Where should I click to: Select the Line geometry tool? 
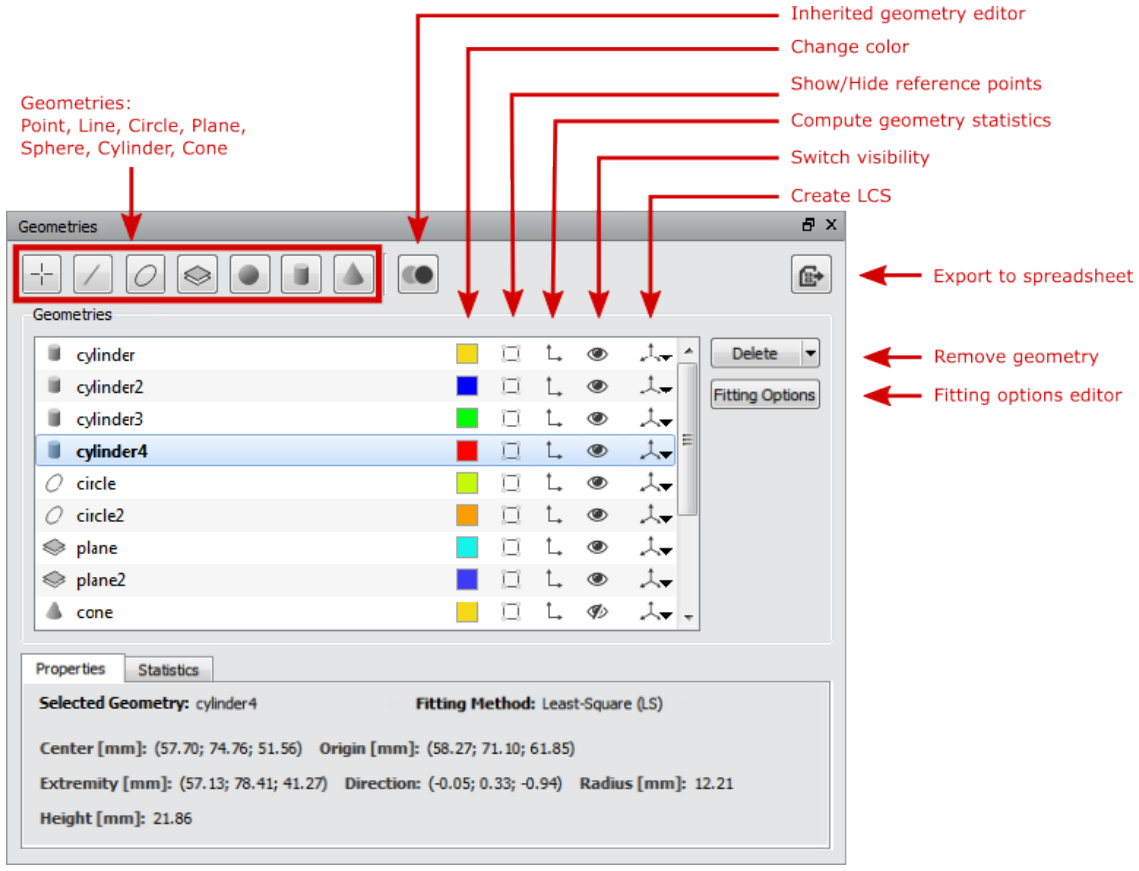click(x=94, y=275)
